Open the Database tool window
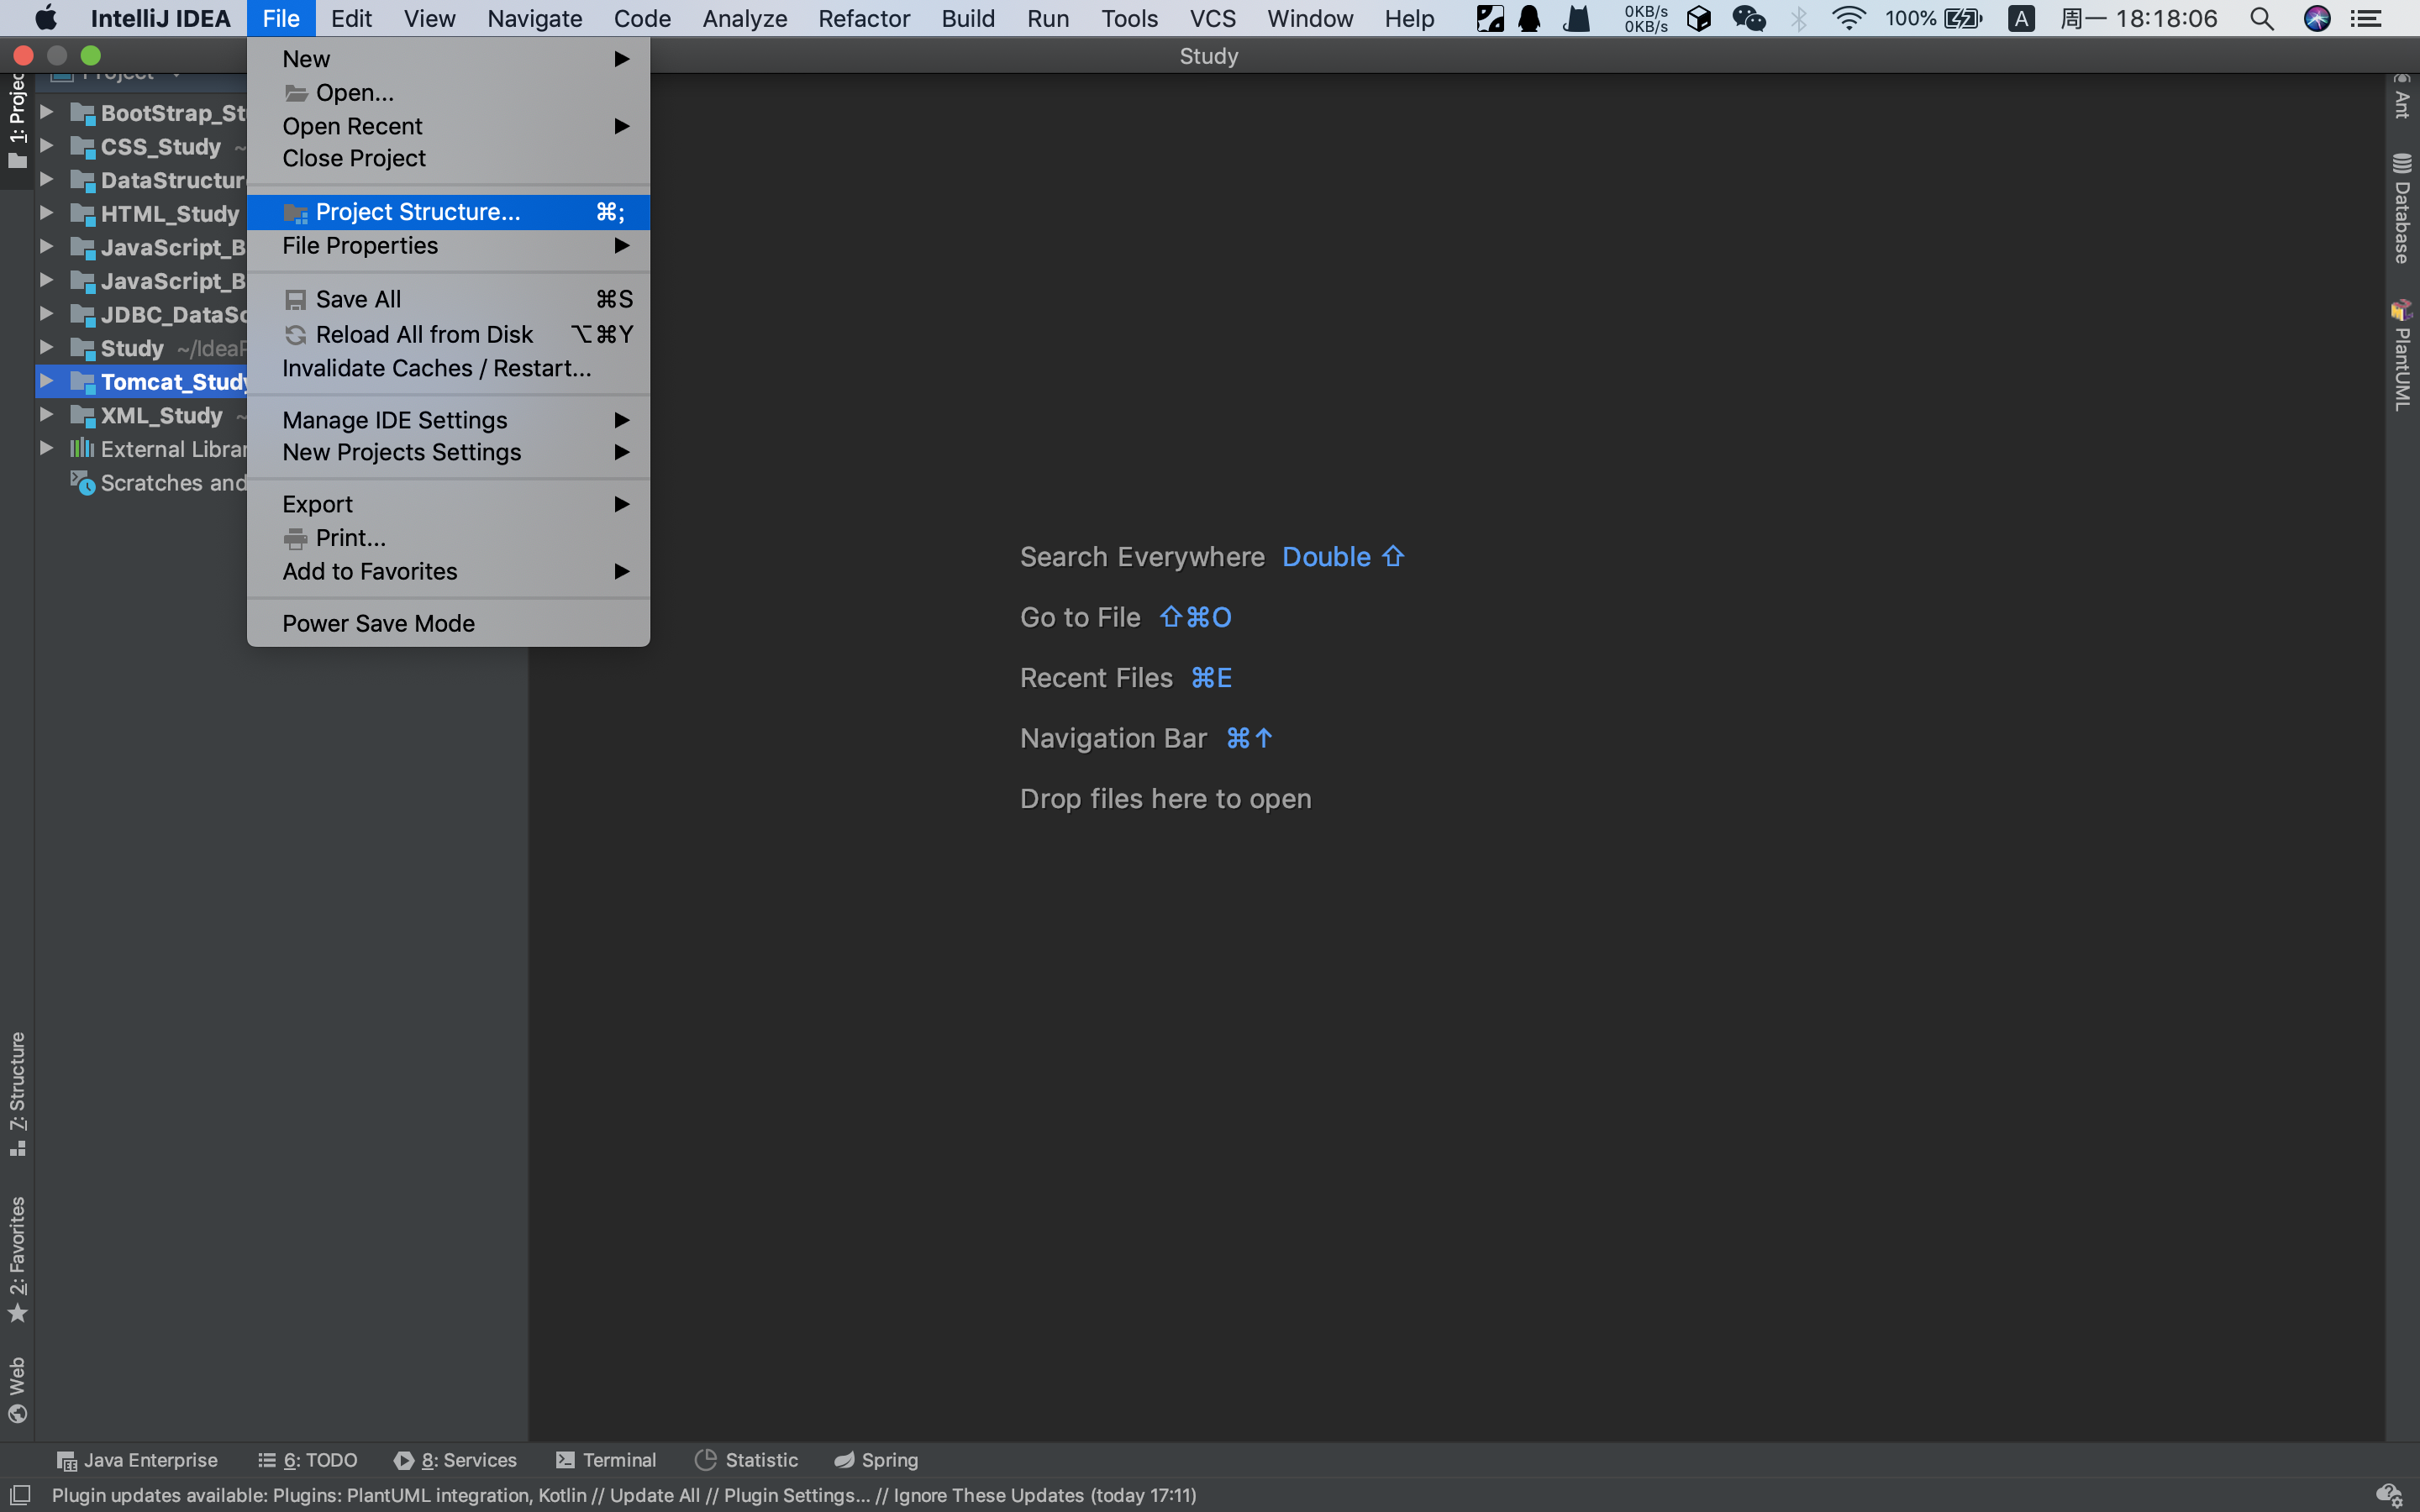Screen dimensions: 2420x1512 2402,208
